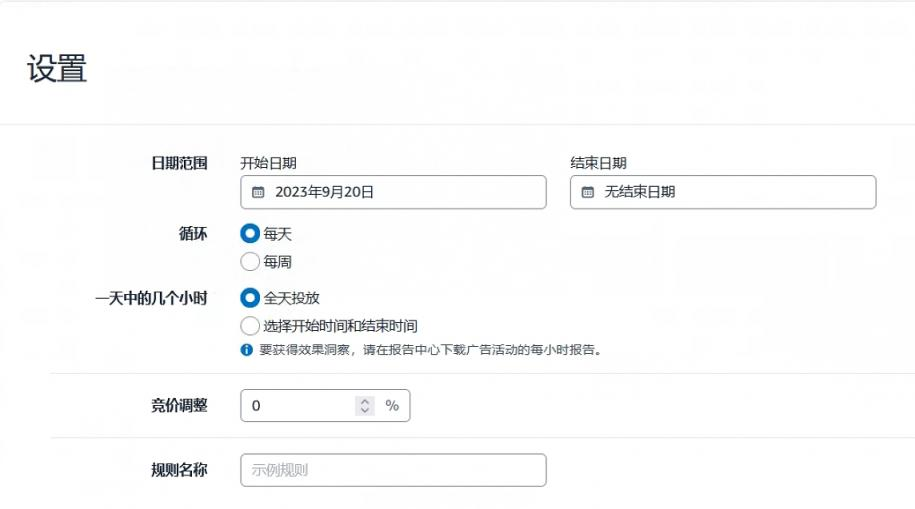Click the blue info icon beside hourly report hint
Viewport: 915px width, 509px height.
(246, 350)
